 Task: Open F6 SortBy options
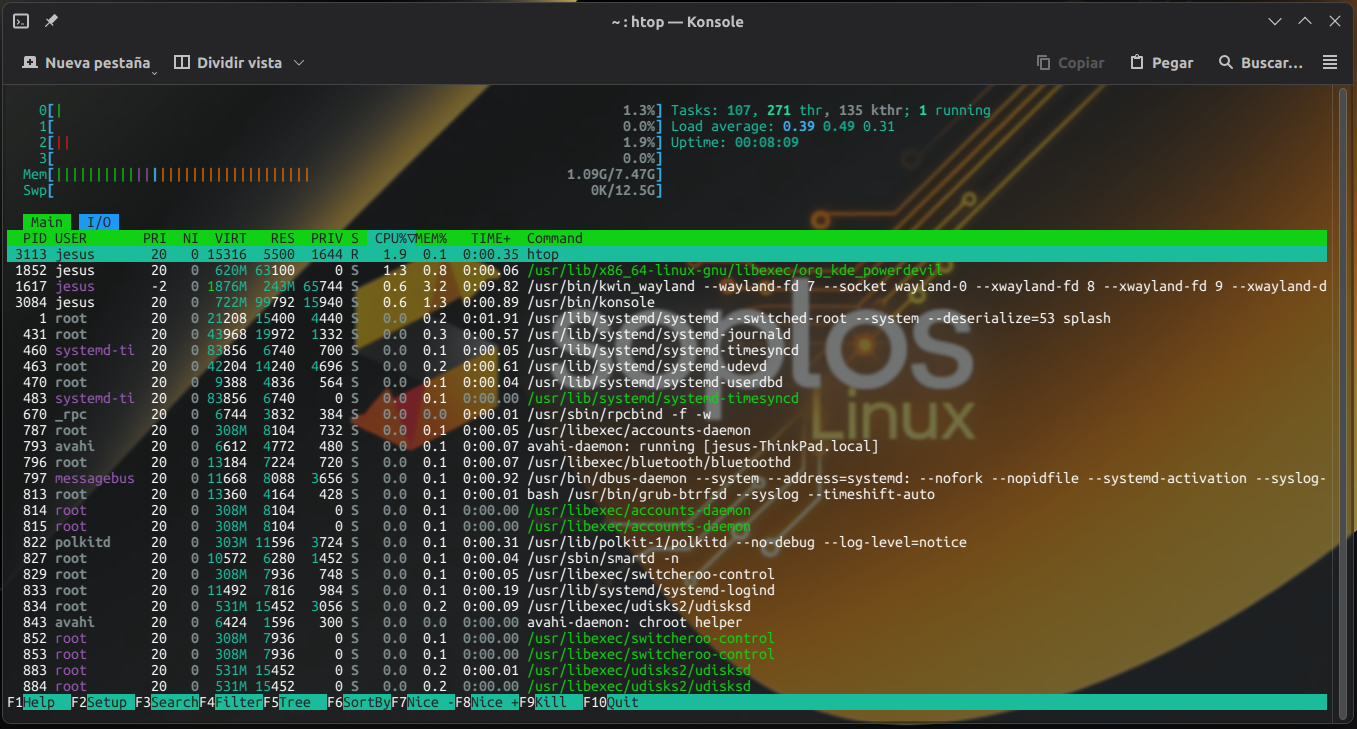pos(359,702)
